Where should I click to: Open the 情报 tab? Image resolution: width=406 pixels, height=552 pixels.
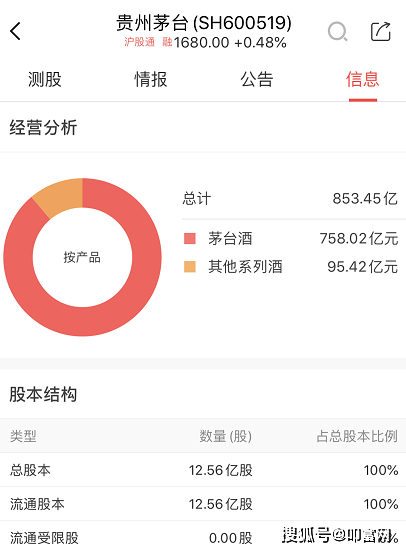[151, 79]
